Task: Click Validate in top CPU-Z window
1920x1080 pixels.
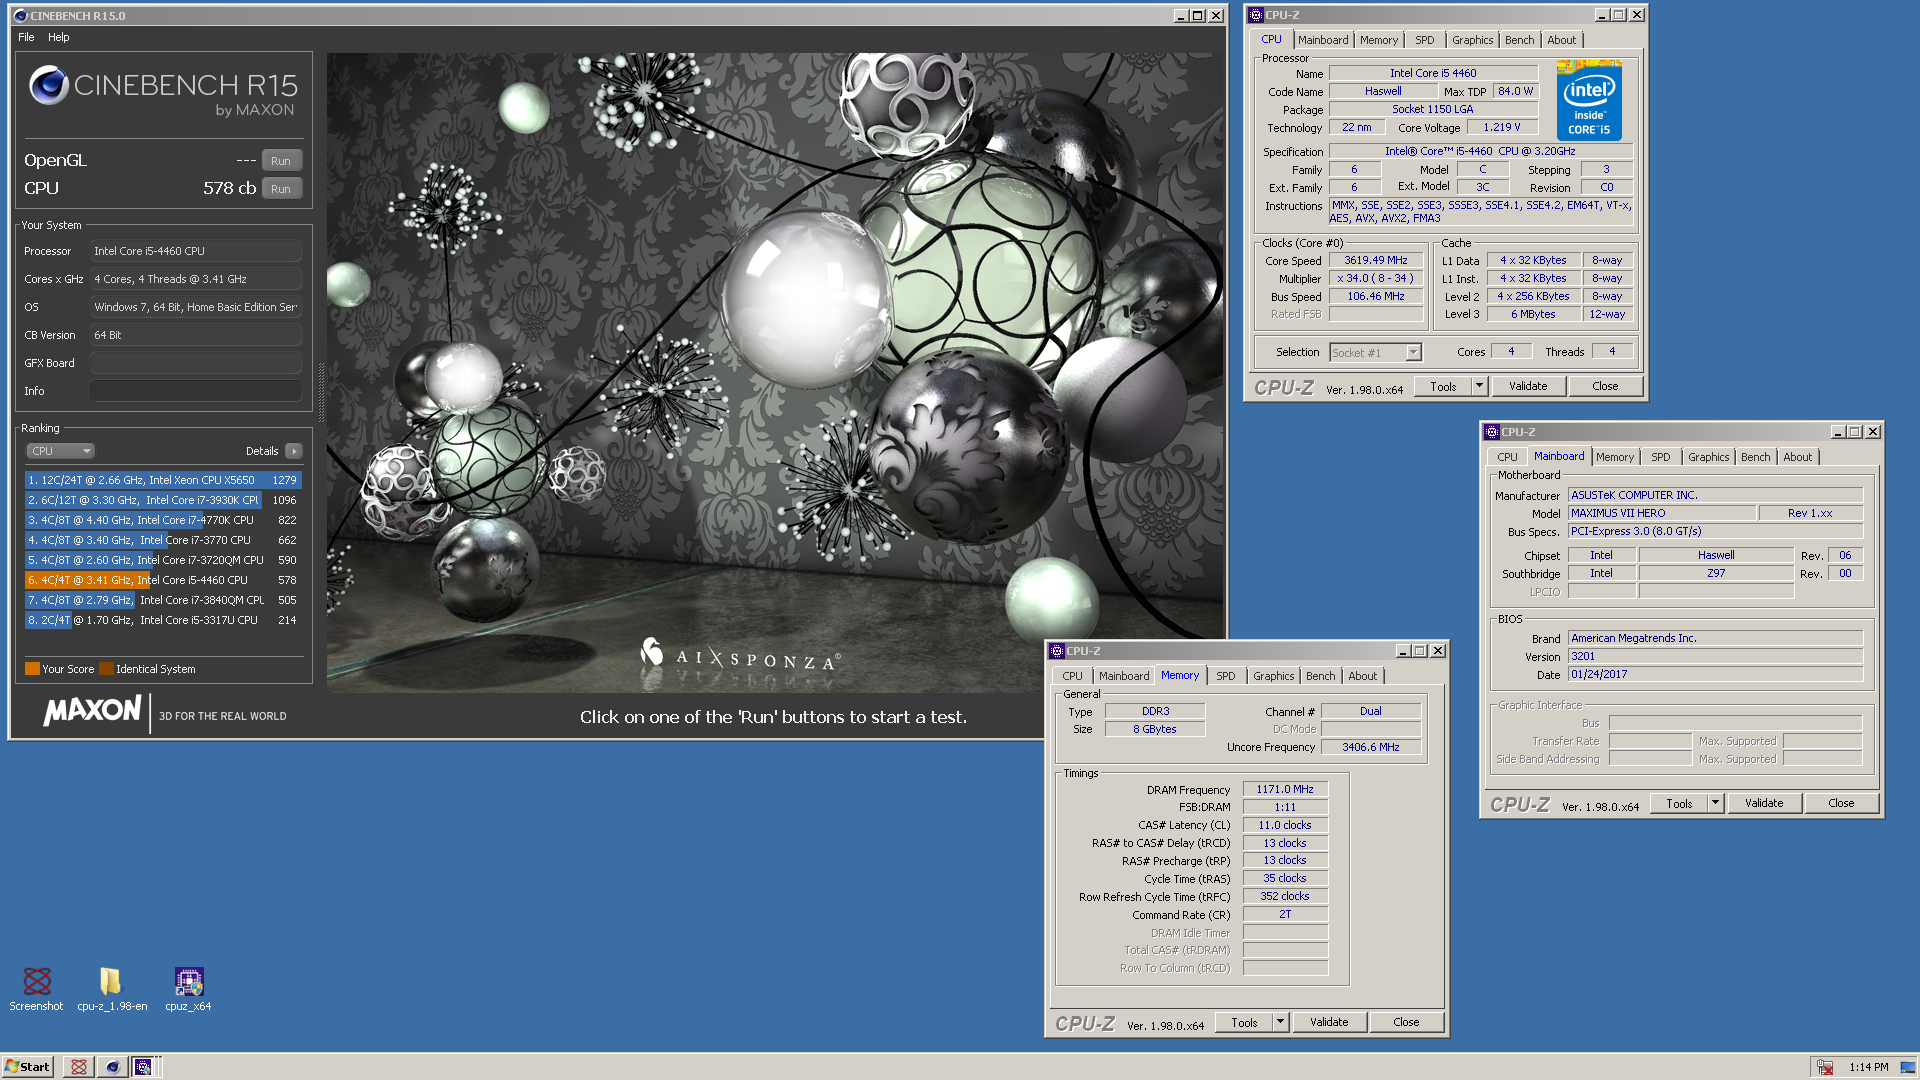Action: point(1528,387)
